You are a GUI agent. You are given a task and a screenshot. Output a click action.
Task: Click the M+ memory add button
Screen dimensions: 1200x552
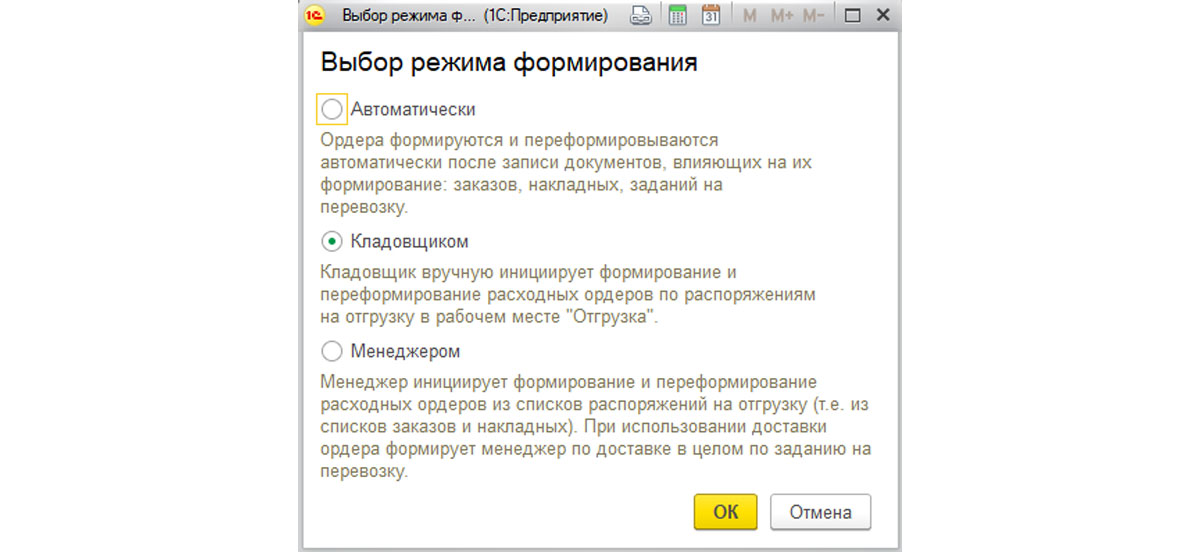point(783,16)
